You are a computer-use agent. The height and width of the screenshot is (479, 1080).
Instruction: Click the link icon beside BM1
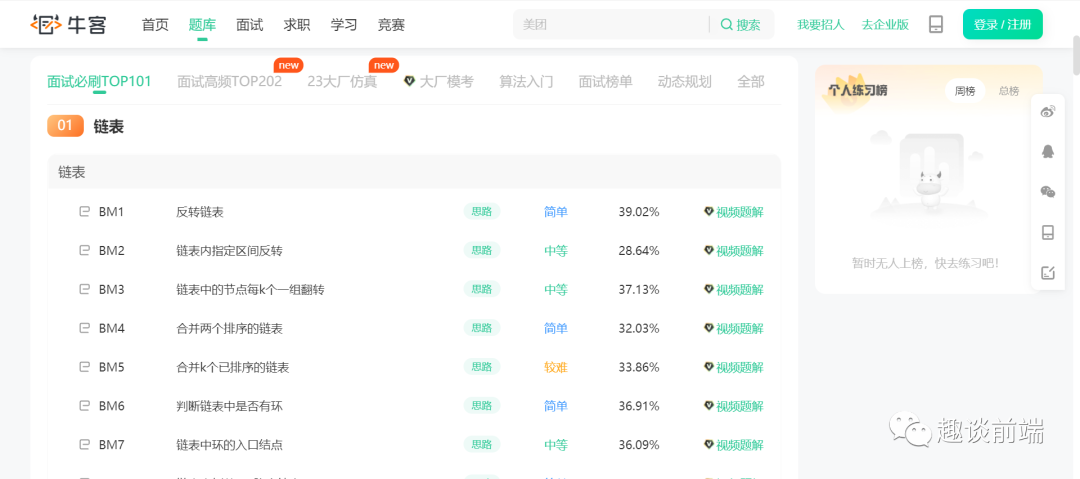click(x=85, y=212)
